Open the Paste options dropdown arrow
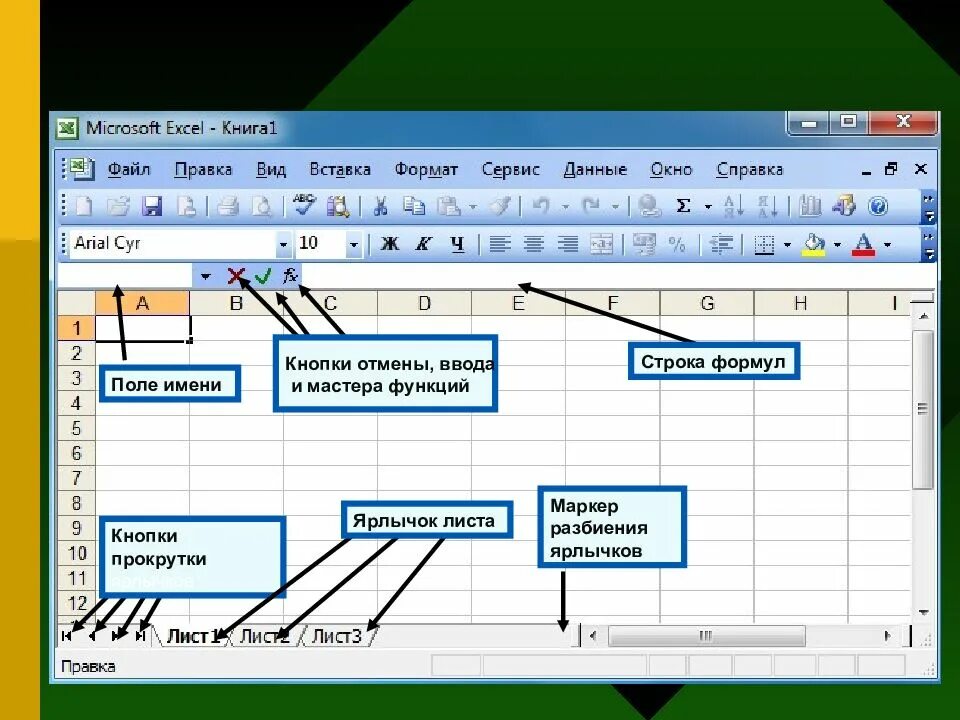The width and height of the screenshot is (960, 720). (x=473, y=206)
